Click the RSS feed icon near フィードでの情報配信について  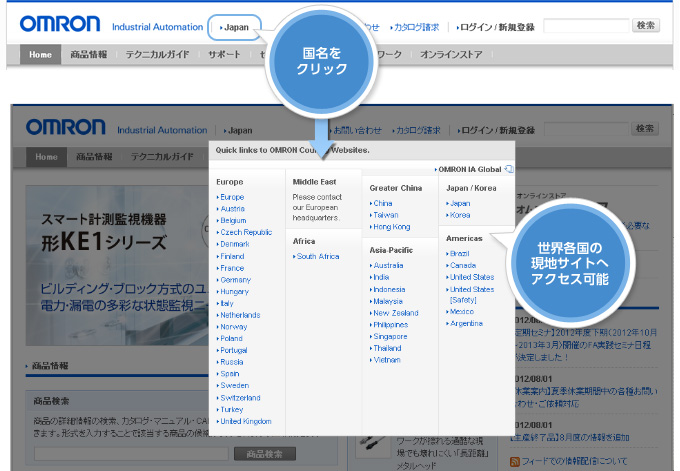point(515,461)
